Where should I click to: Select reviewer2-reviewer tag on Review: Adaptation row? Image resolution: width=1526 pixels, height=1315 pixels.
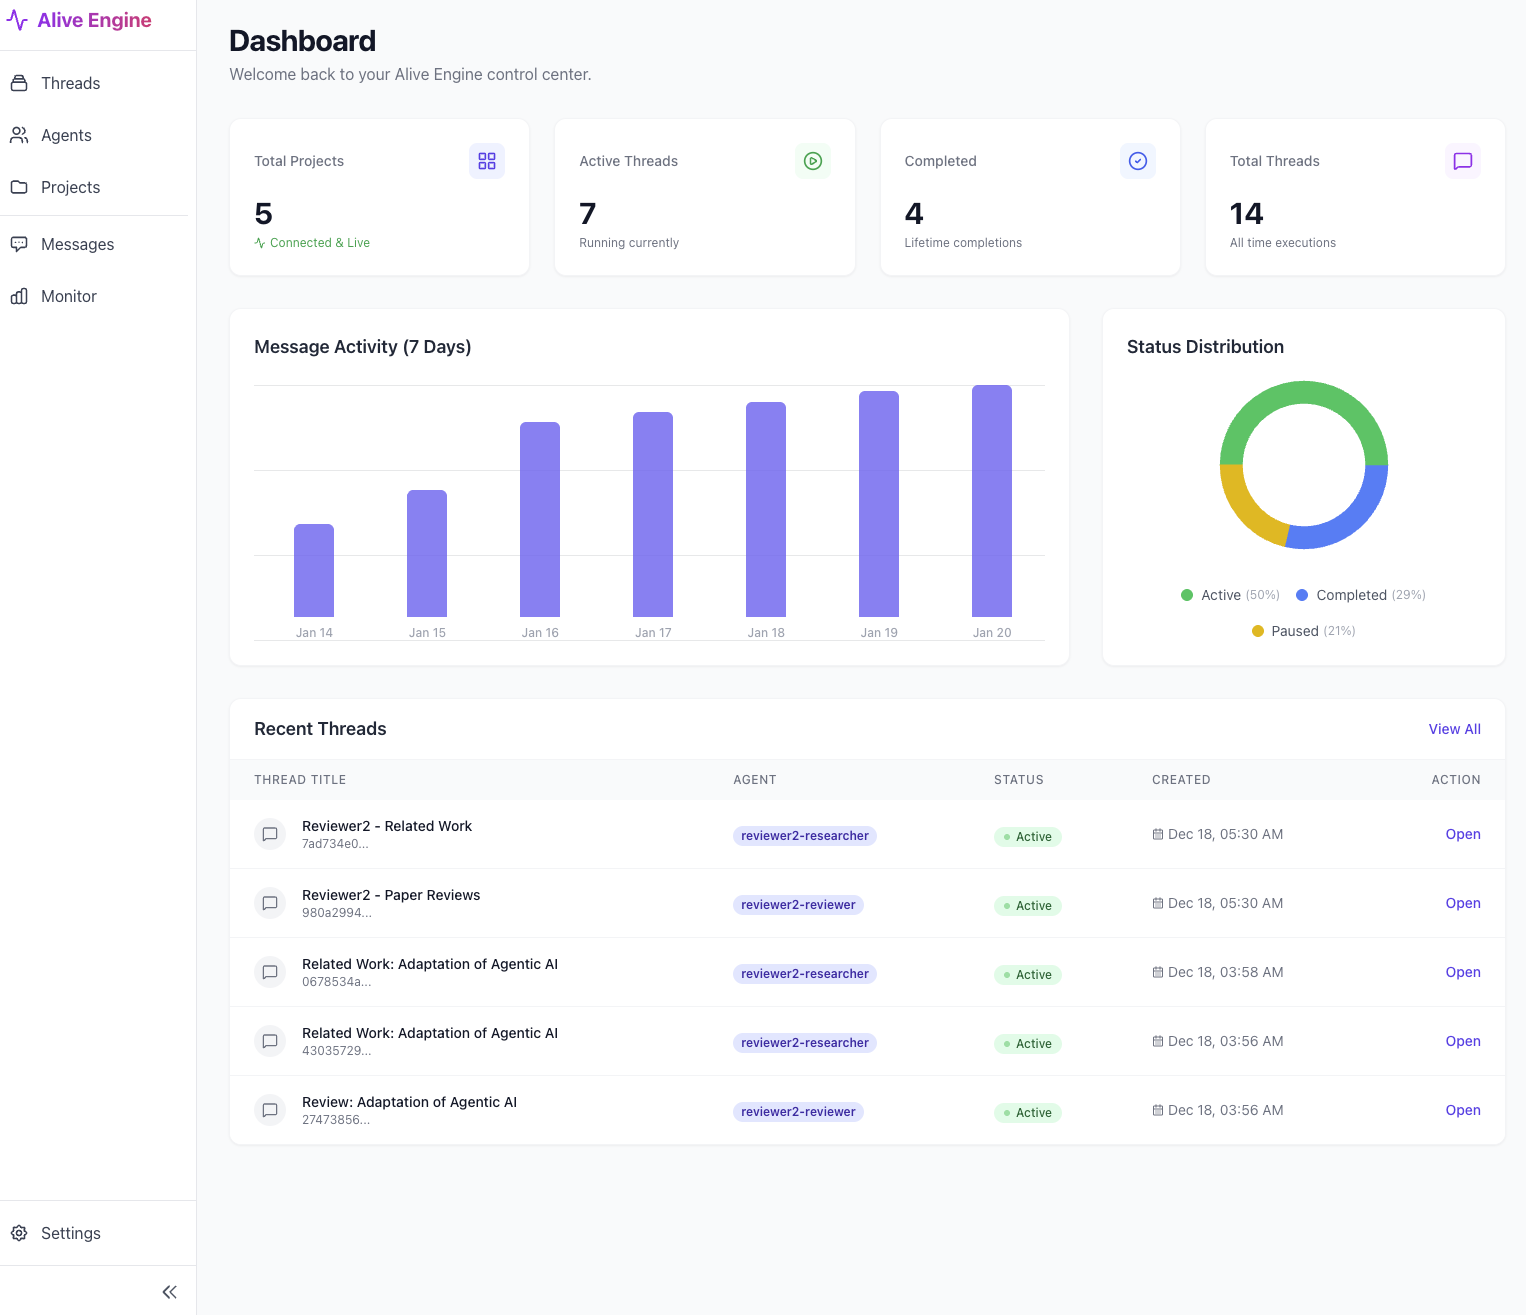point(798,1112)
